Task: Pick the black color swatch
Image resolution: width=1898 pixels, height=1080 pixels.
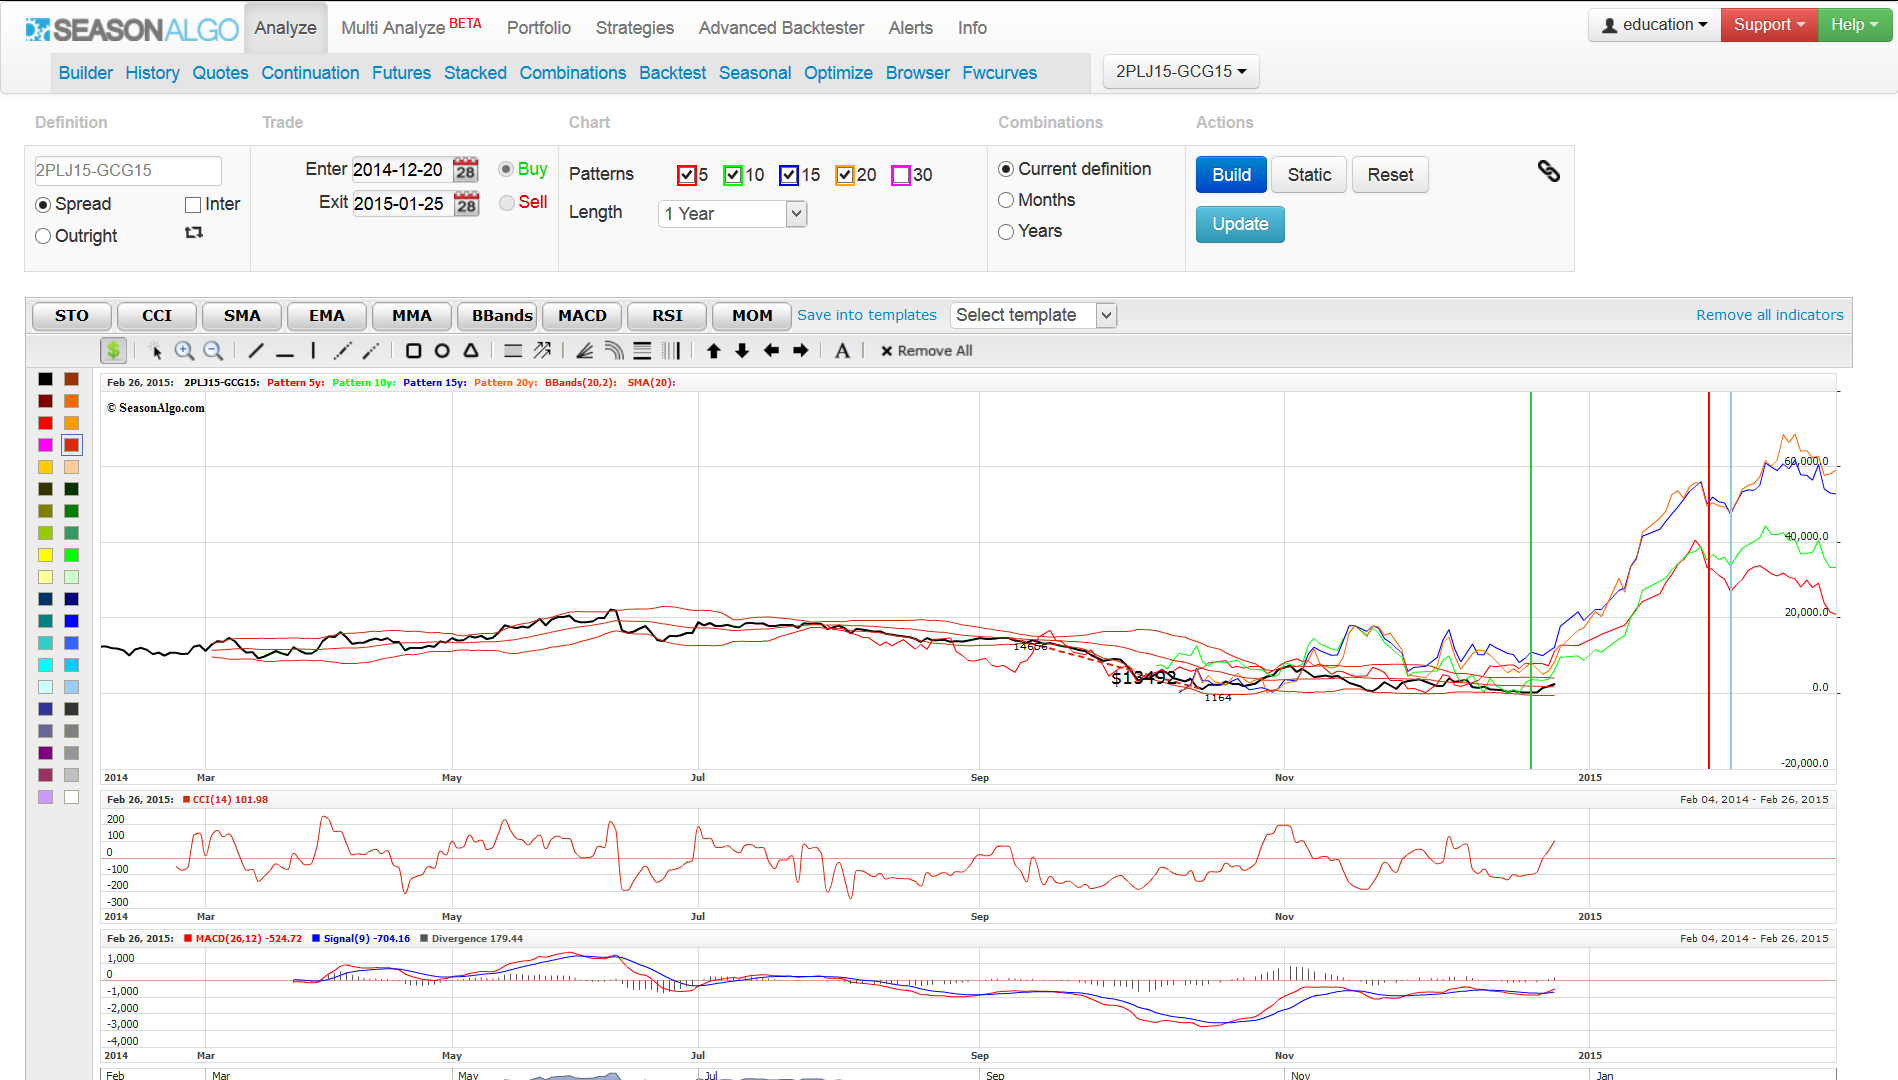Action: pyautogui.click(x=45, y=379)
